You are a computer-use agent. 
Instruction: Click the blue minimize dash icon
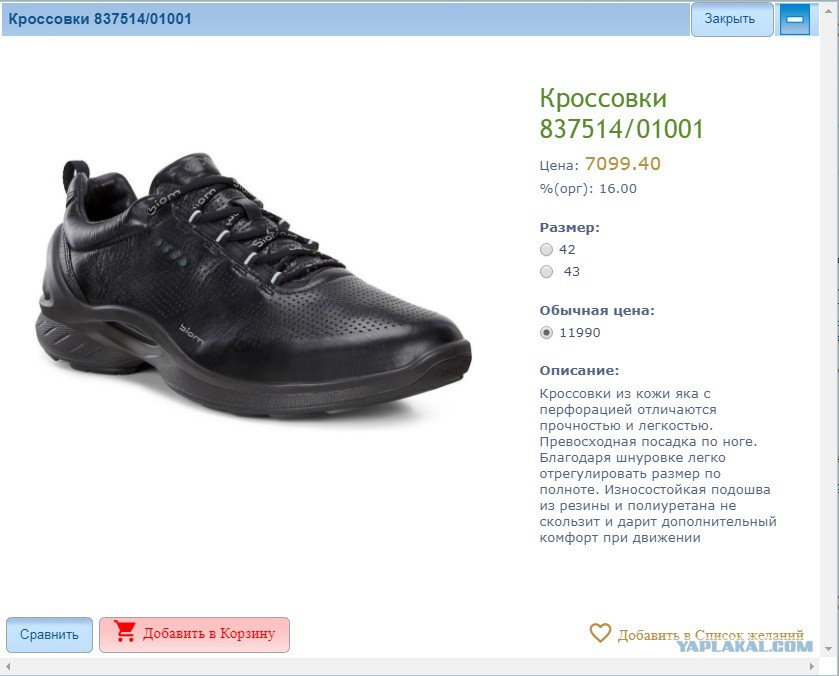click(795, 19)
